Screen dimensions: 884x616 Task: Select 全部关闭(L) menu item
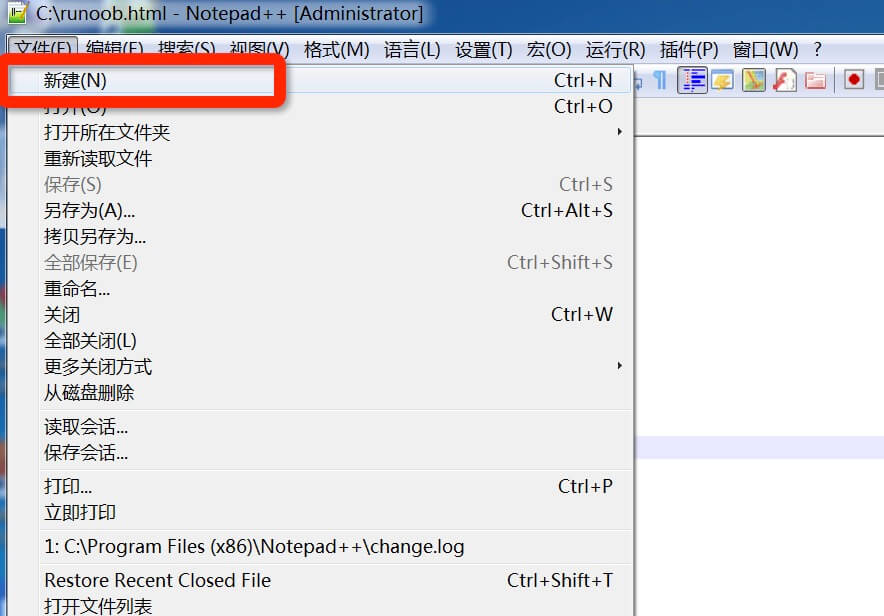click(90, 340)
